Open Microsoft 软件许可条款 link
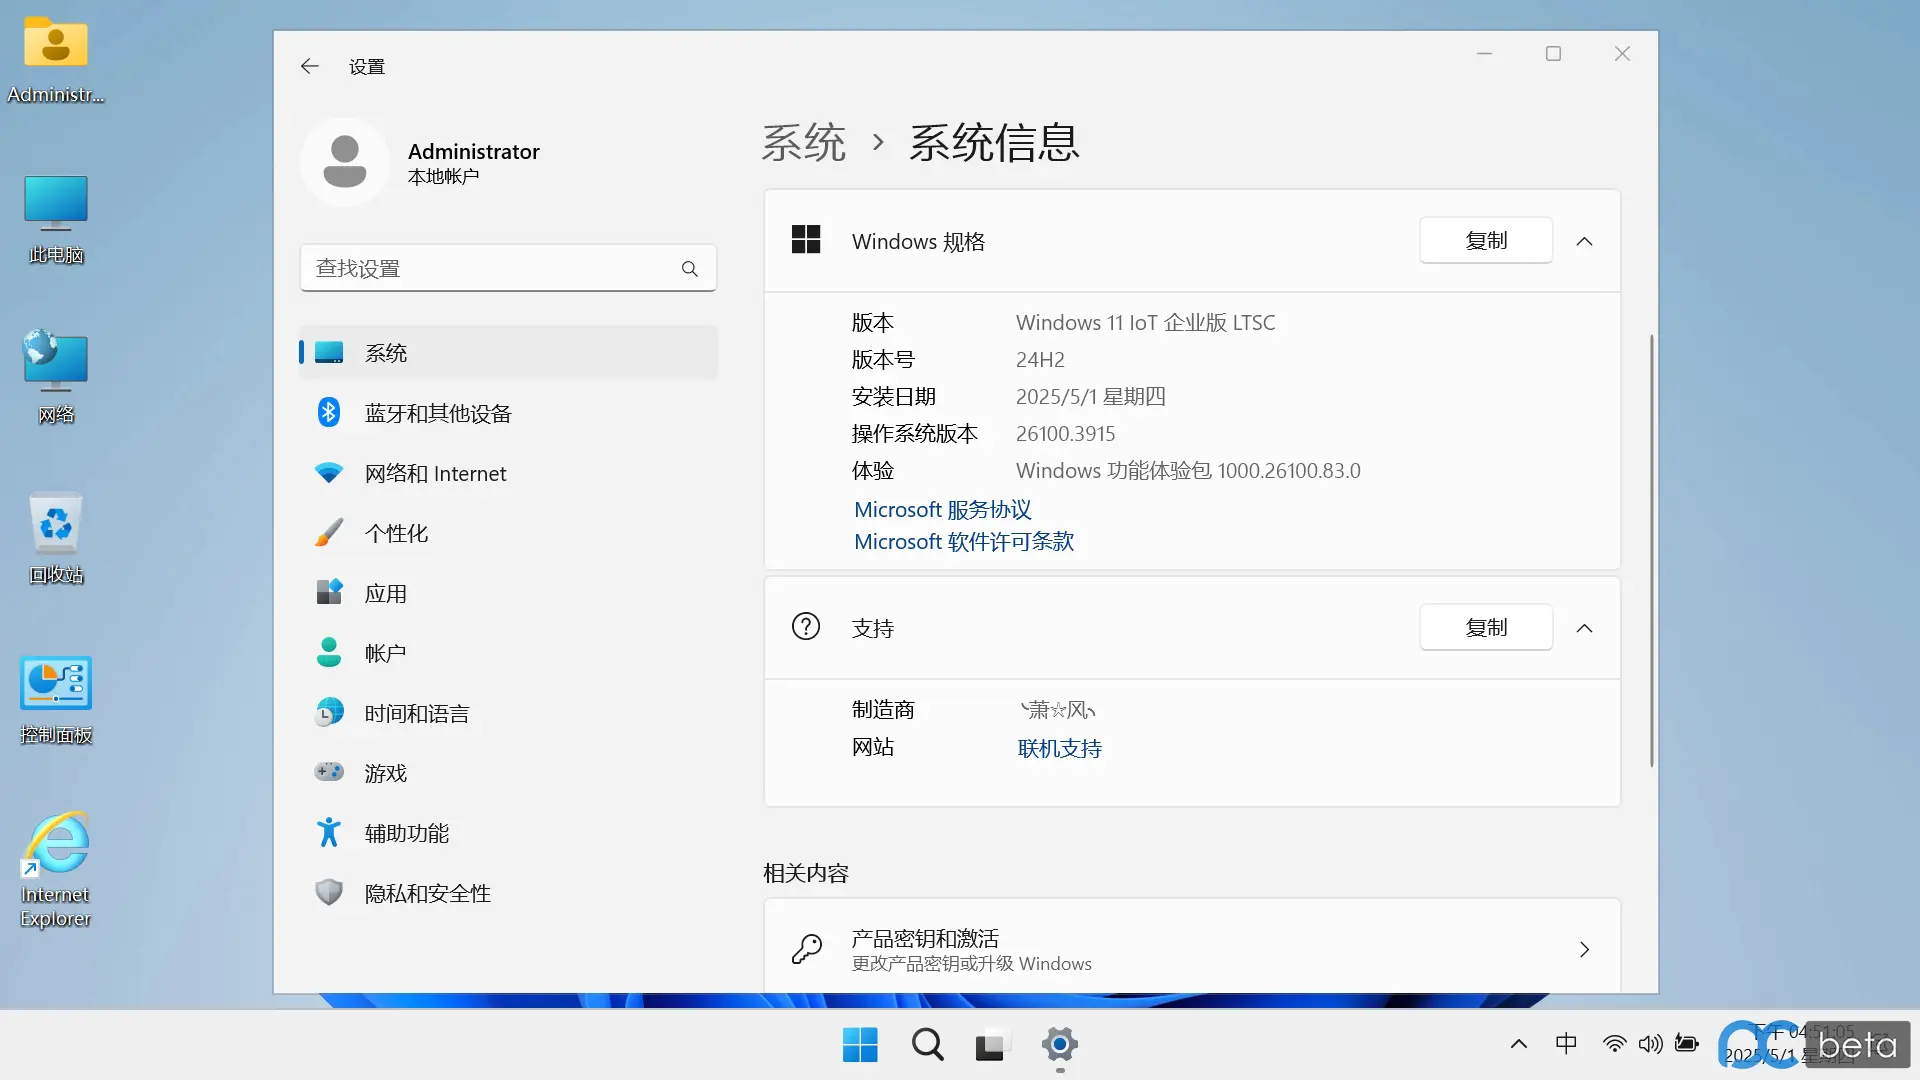The width and height of the screenshot is (1920, 1080). (x=964, y=542)
